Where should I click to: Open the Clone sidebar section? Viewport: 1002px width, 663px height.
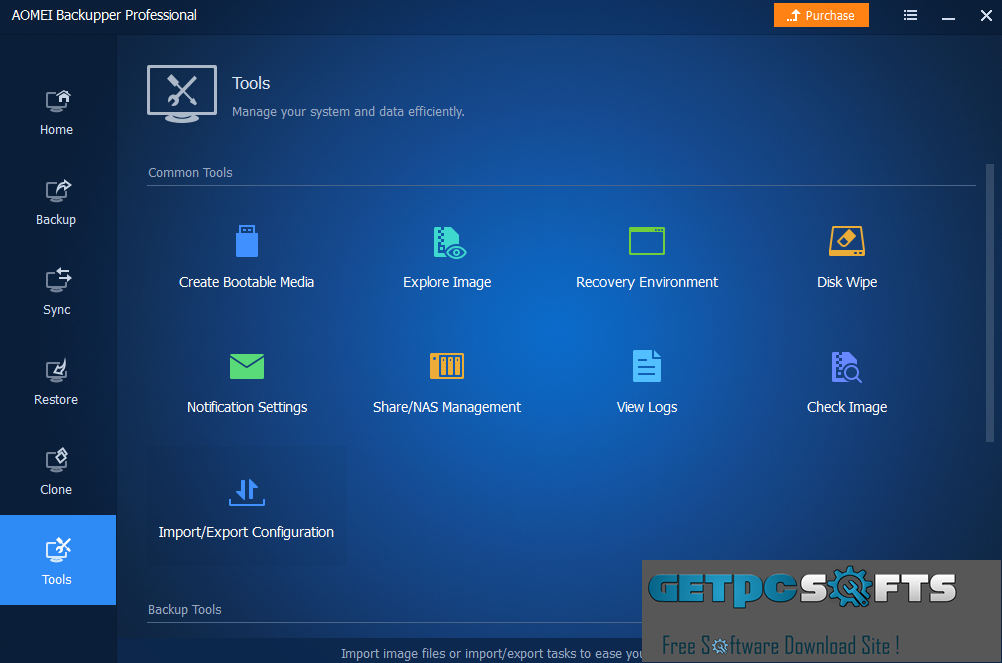[x=57, y=472]
